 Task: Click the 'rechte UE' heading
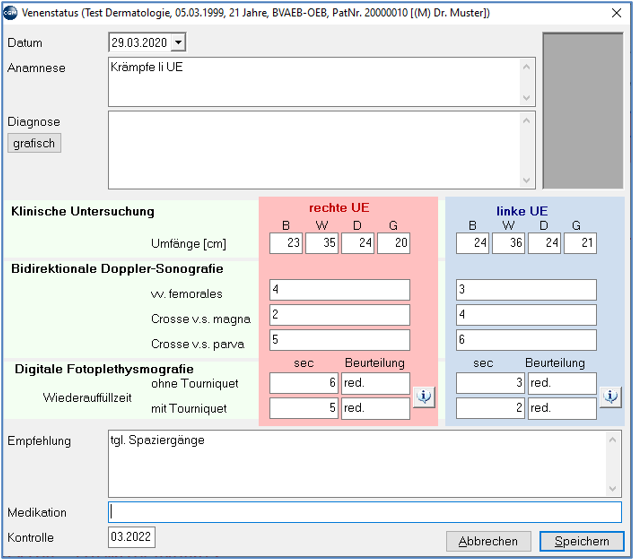(339, 208)
